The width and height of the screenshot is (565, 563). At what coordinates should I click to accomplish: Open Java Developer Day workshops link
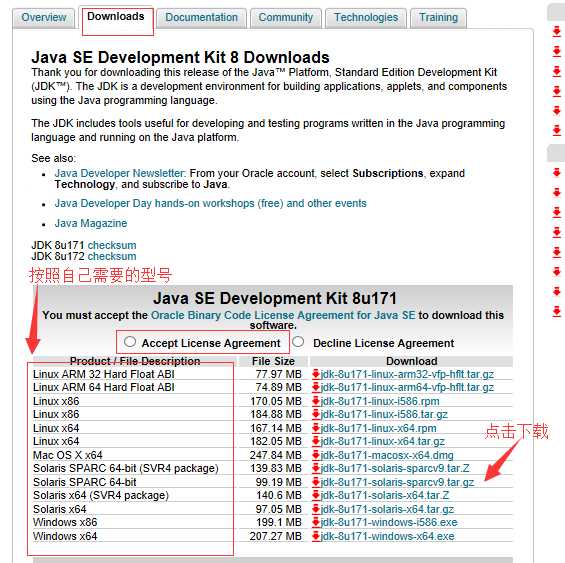pyautogui.click(x=210, y=203)
